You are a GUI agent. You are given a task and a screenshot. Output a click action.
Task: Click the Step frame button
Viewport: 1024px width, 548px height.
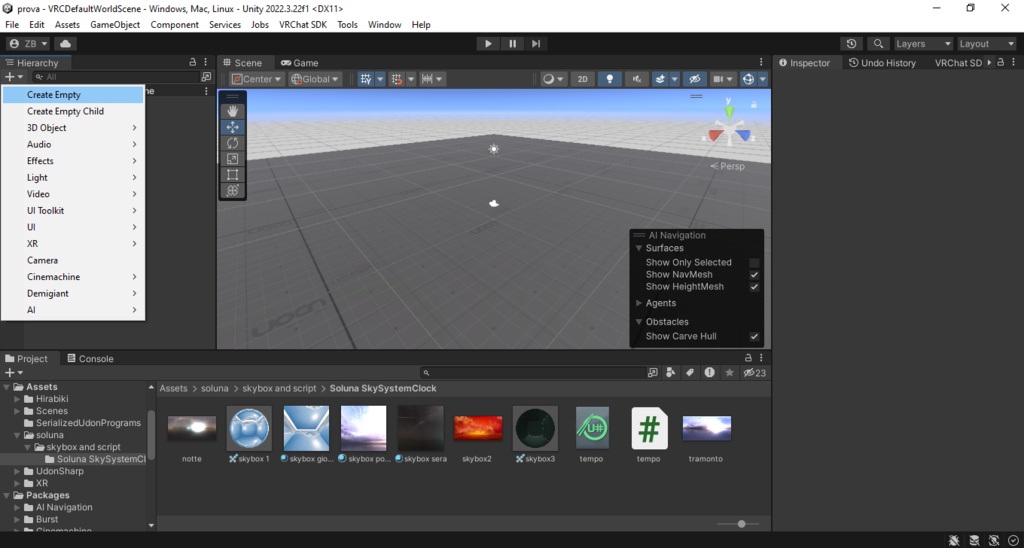click(536, 44)
